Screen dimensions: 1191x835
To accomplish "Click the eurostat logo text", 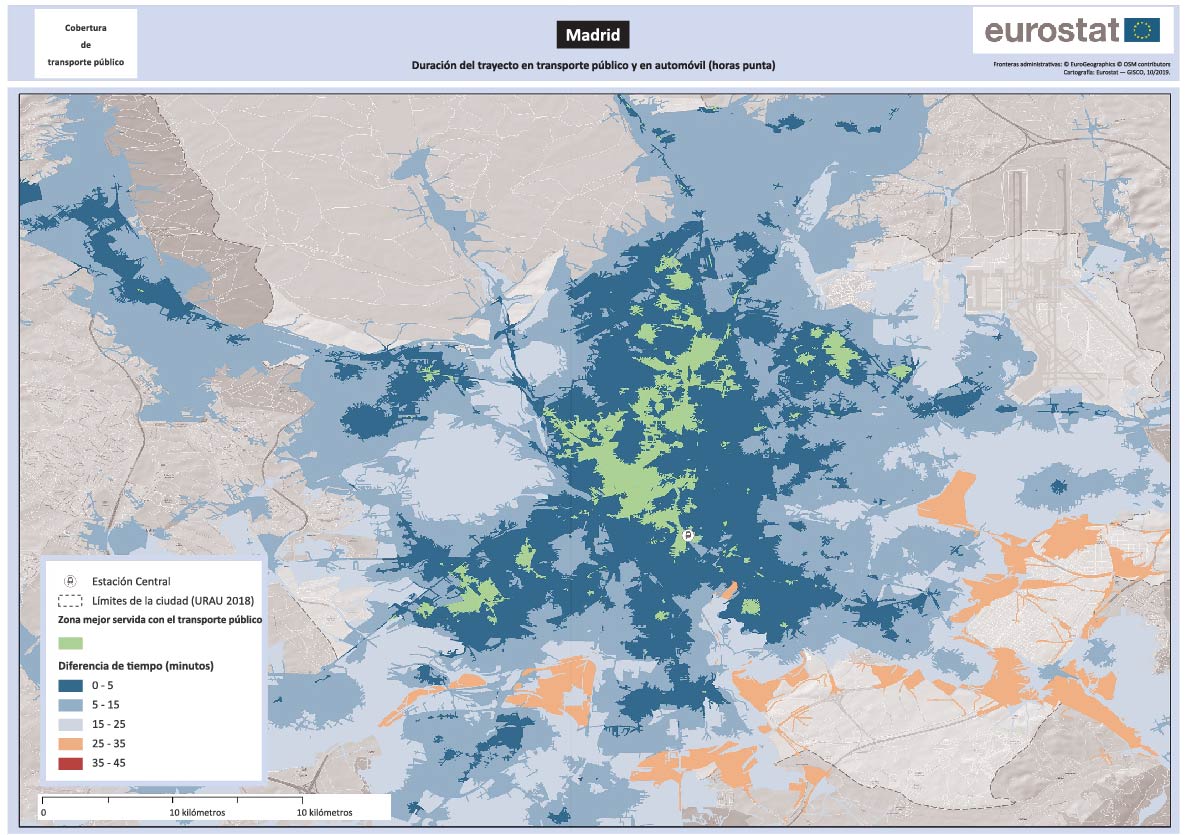I will [1051, 31].
